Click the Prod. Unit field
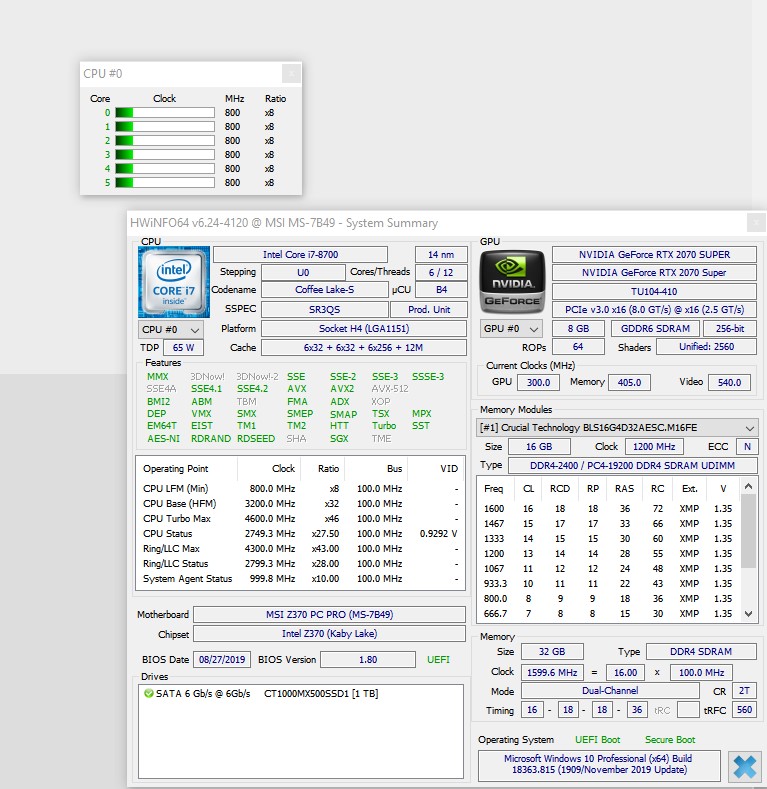The image size is (767, 789). click(429, 309)
